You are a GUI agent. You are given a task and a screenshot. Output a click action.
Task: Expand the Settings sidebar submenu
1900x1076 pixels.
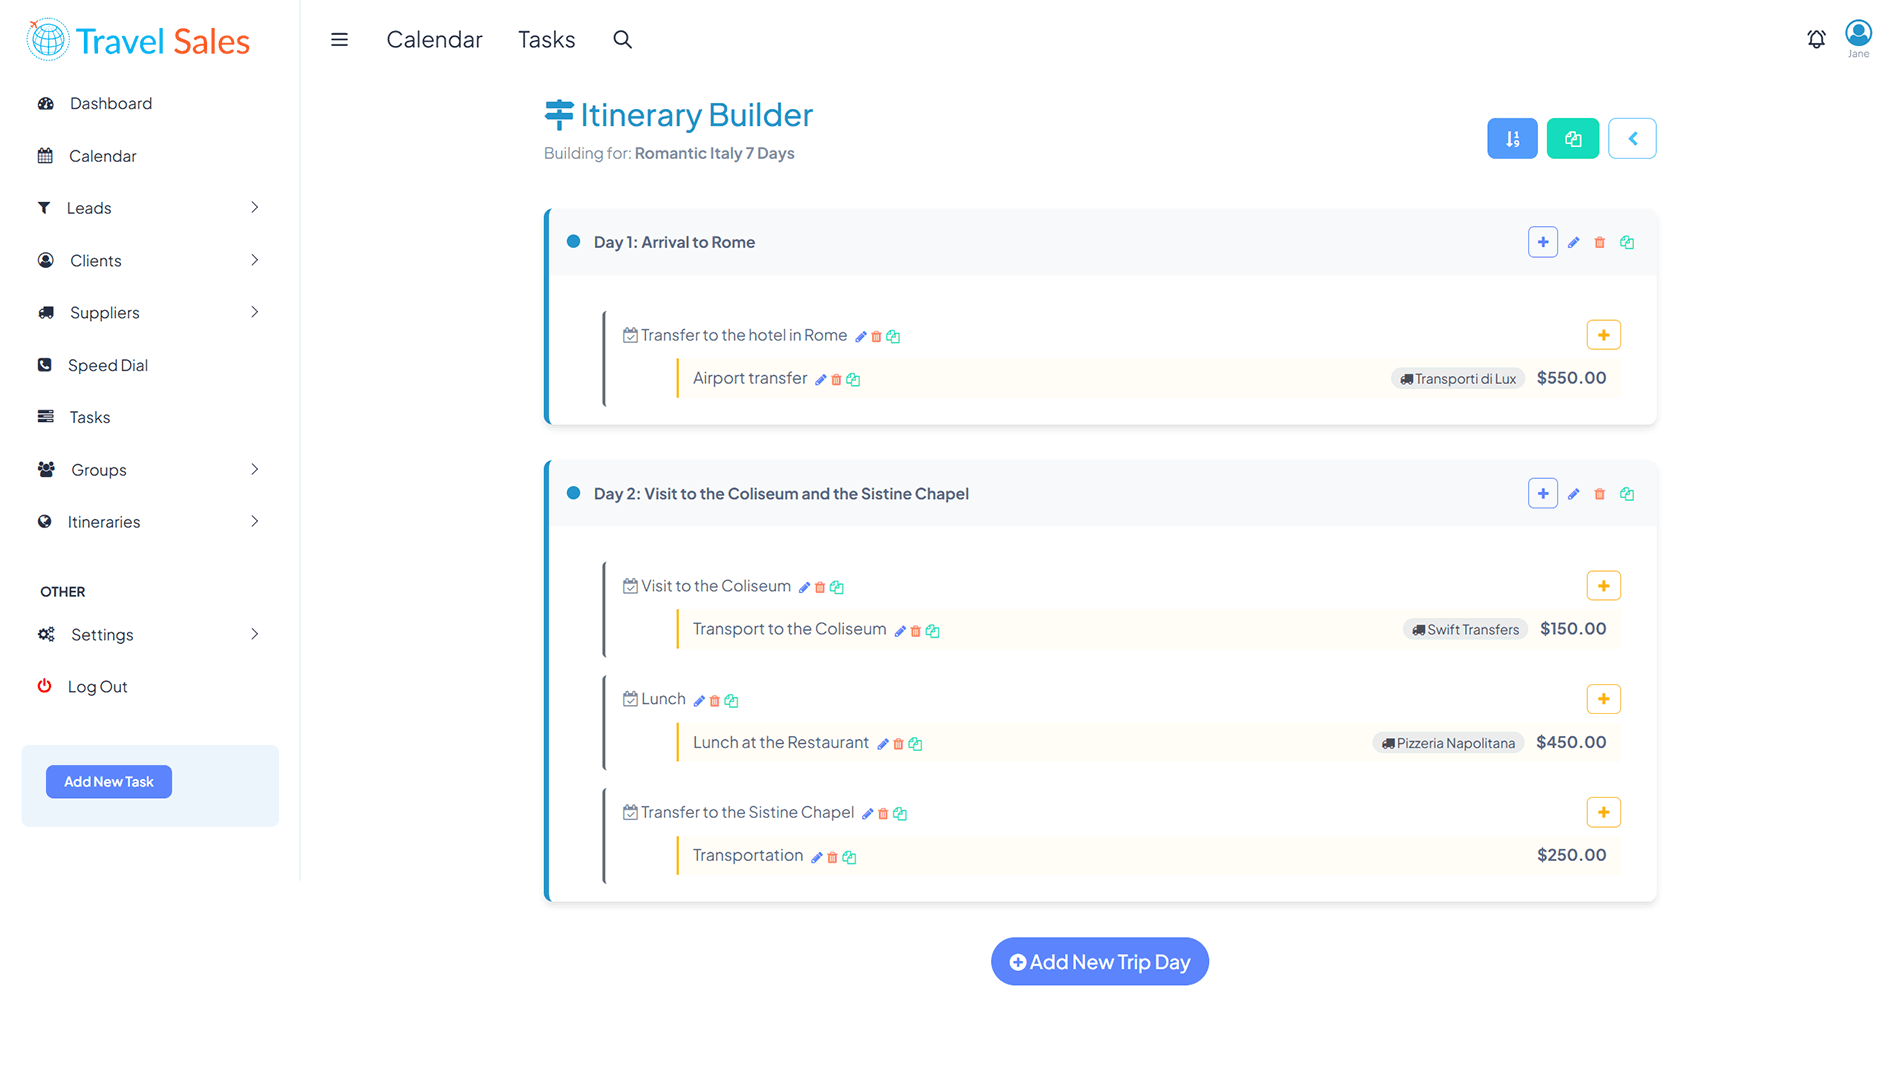(254, 635)
